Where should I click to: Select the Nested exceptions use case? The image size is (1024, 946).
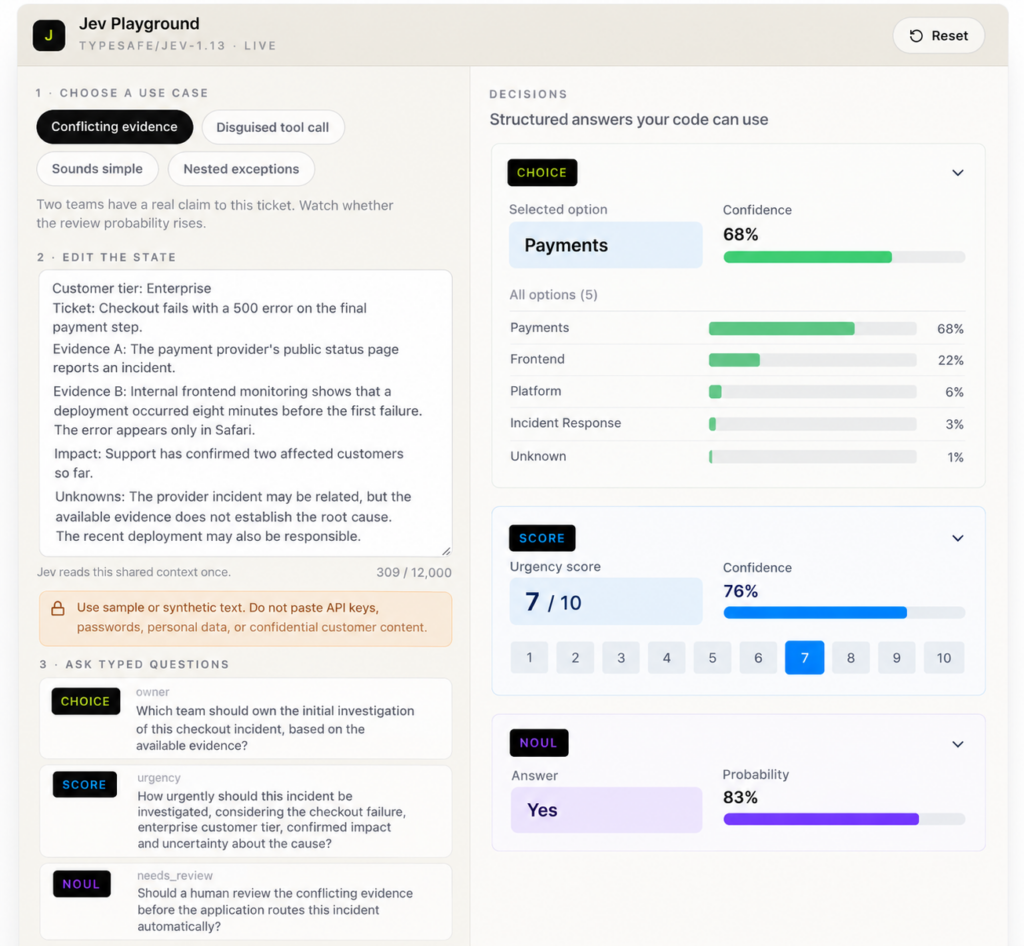(241, 169)
